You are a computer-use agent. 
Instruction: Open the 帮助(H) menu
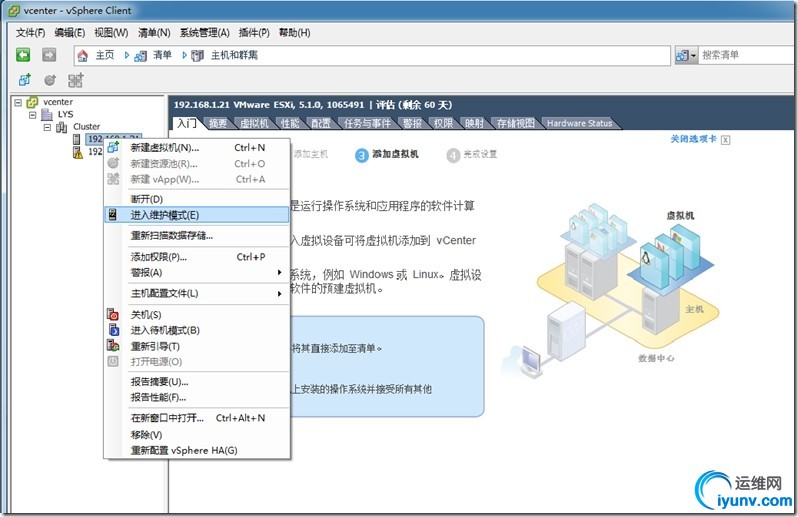tap(295, 33)
